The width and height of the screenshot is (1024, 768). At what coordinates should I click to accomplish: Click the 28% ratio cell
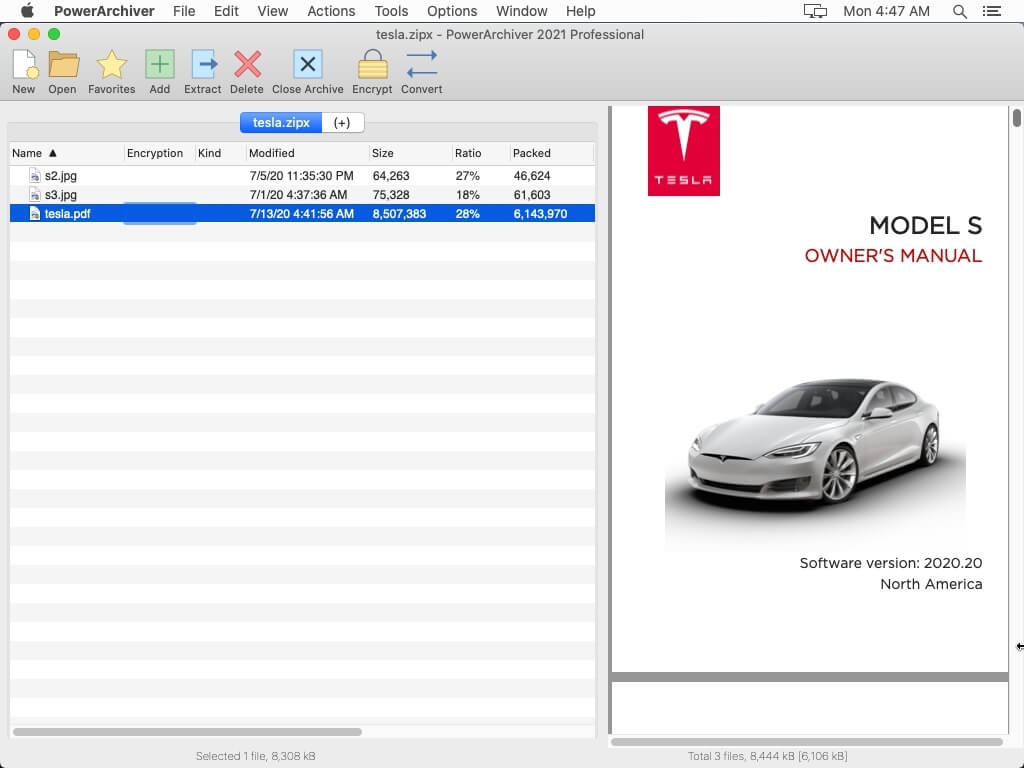pos(468,214)
